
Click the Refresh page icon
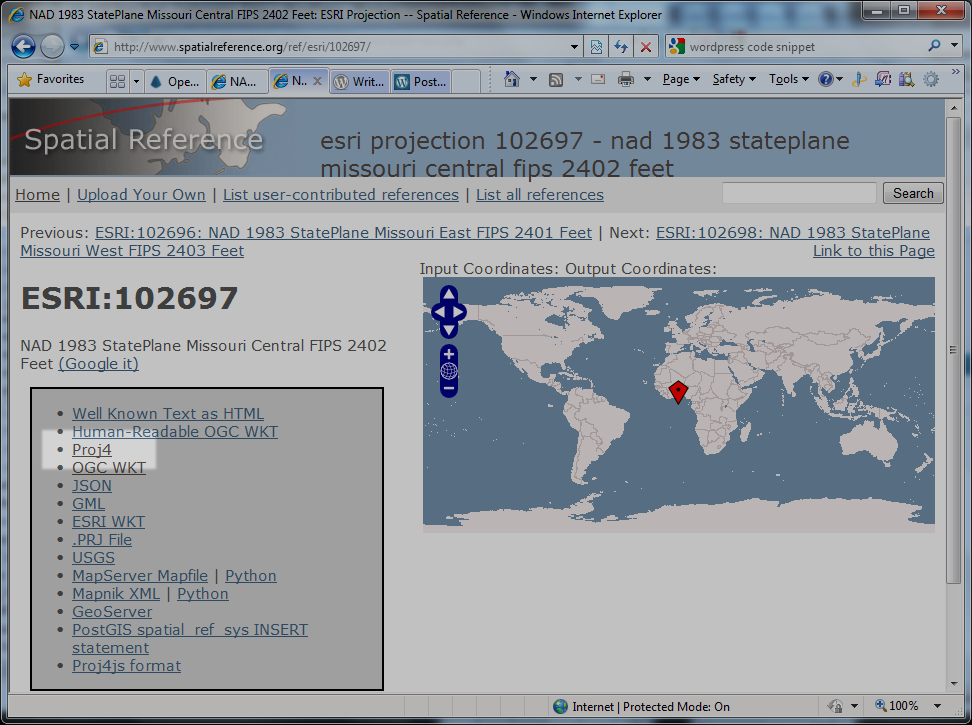point(621,46)
